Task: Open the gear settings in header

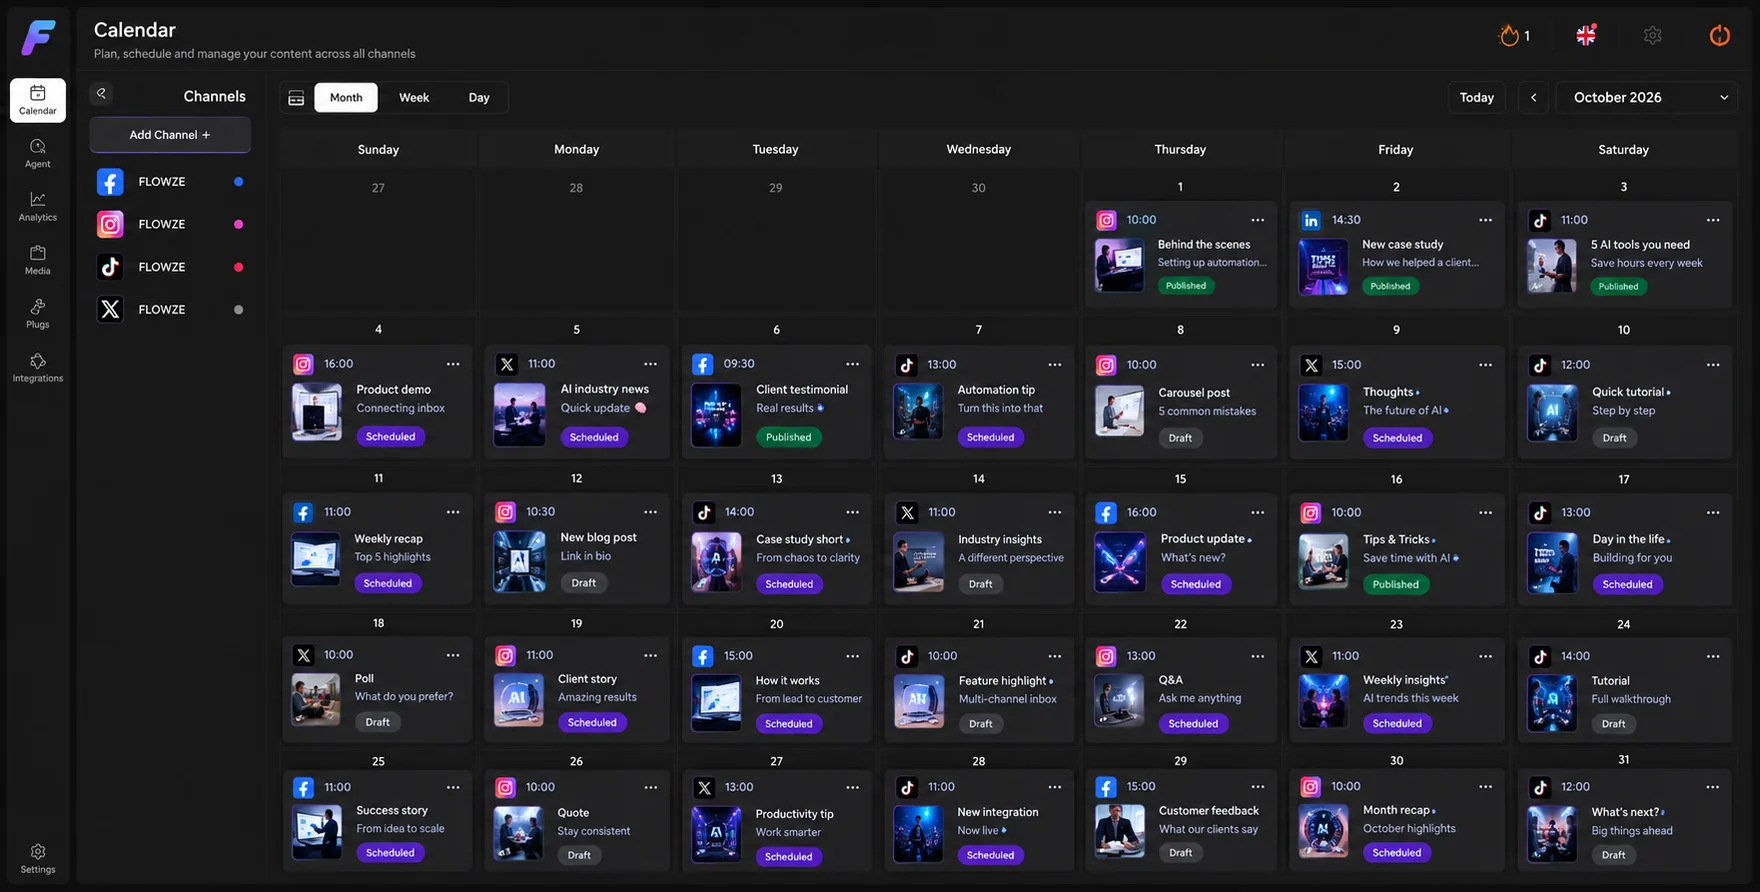Action: (x=1653, y=35)
